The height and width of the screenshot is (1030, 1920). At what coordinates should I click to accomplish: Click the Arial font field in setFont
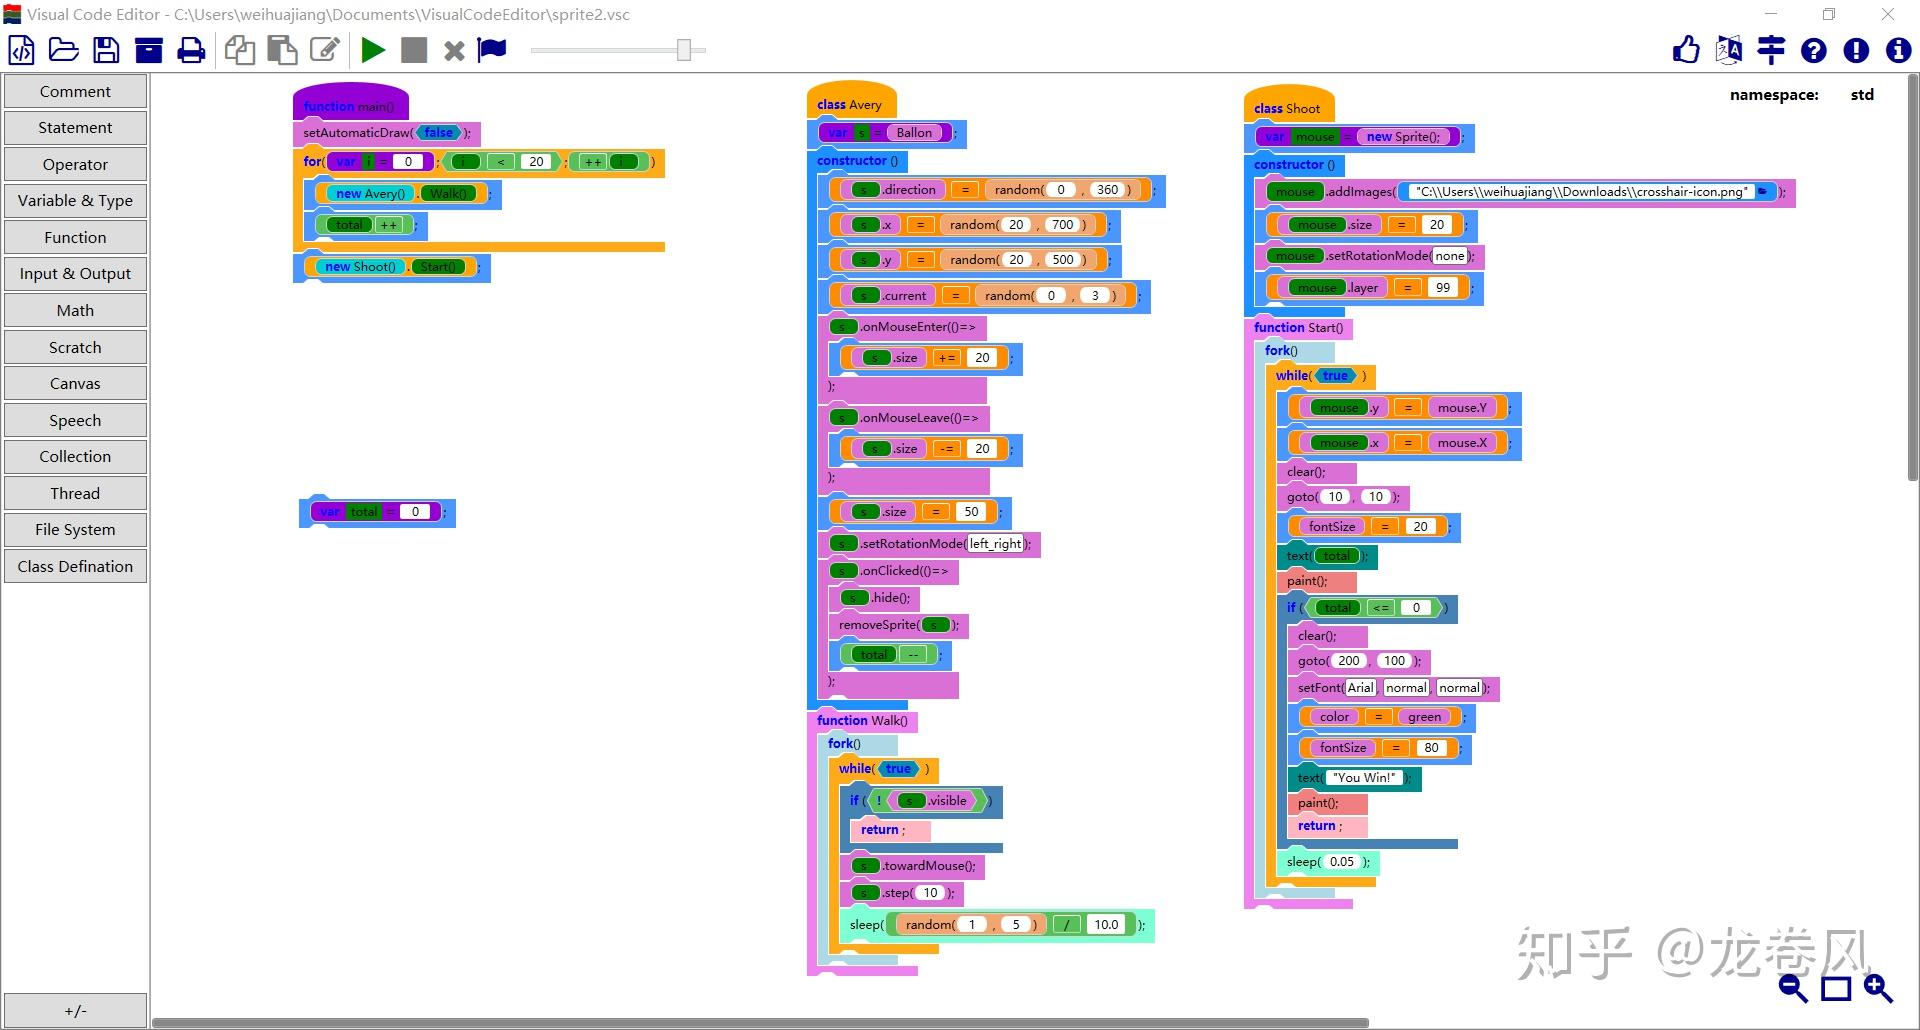tap(1360, 688)
